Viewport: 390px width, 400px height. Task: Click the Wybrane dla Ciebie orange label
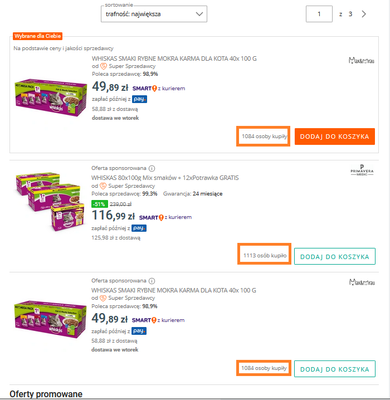pos(37,36)
